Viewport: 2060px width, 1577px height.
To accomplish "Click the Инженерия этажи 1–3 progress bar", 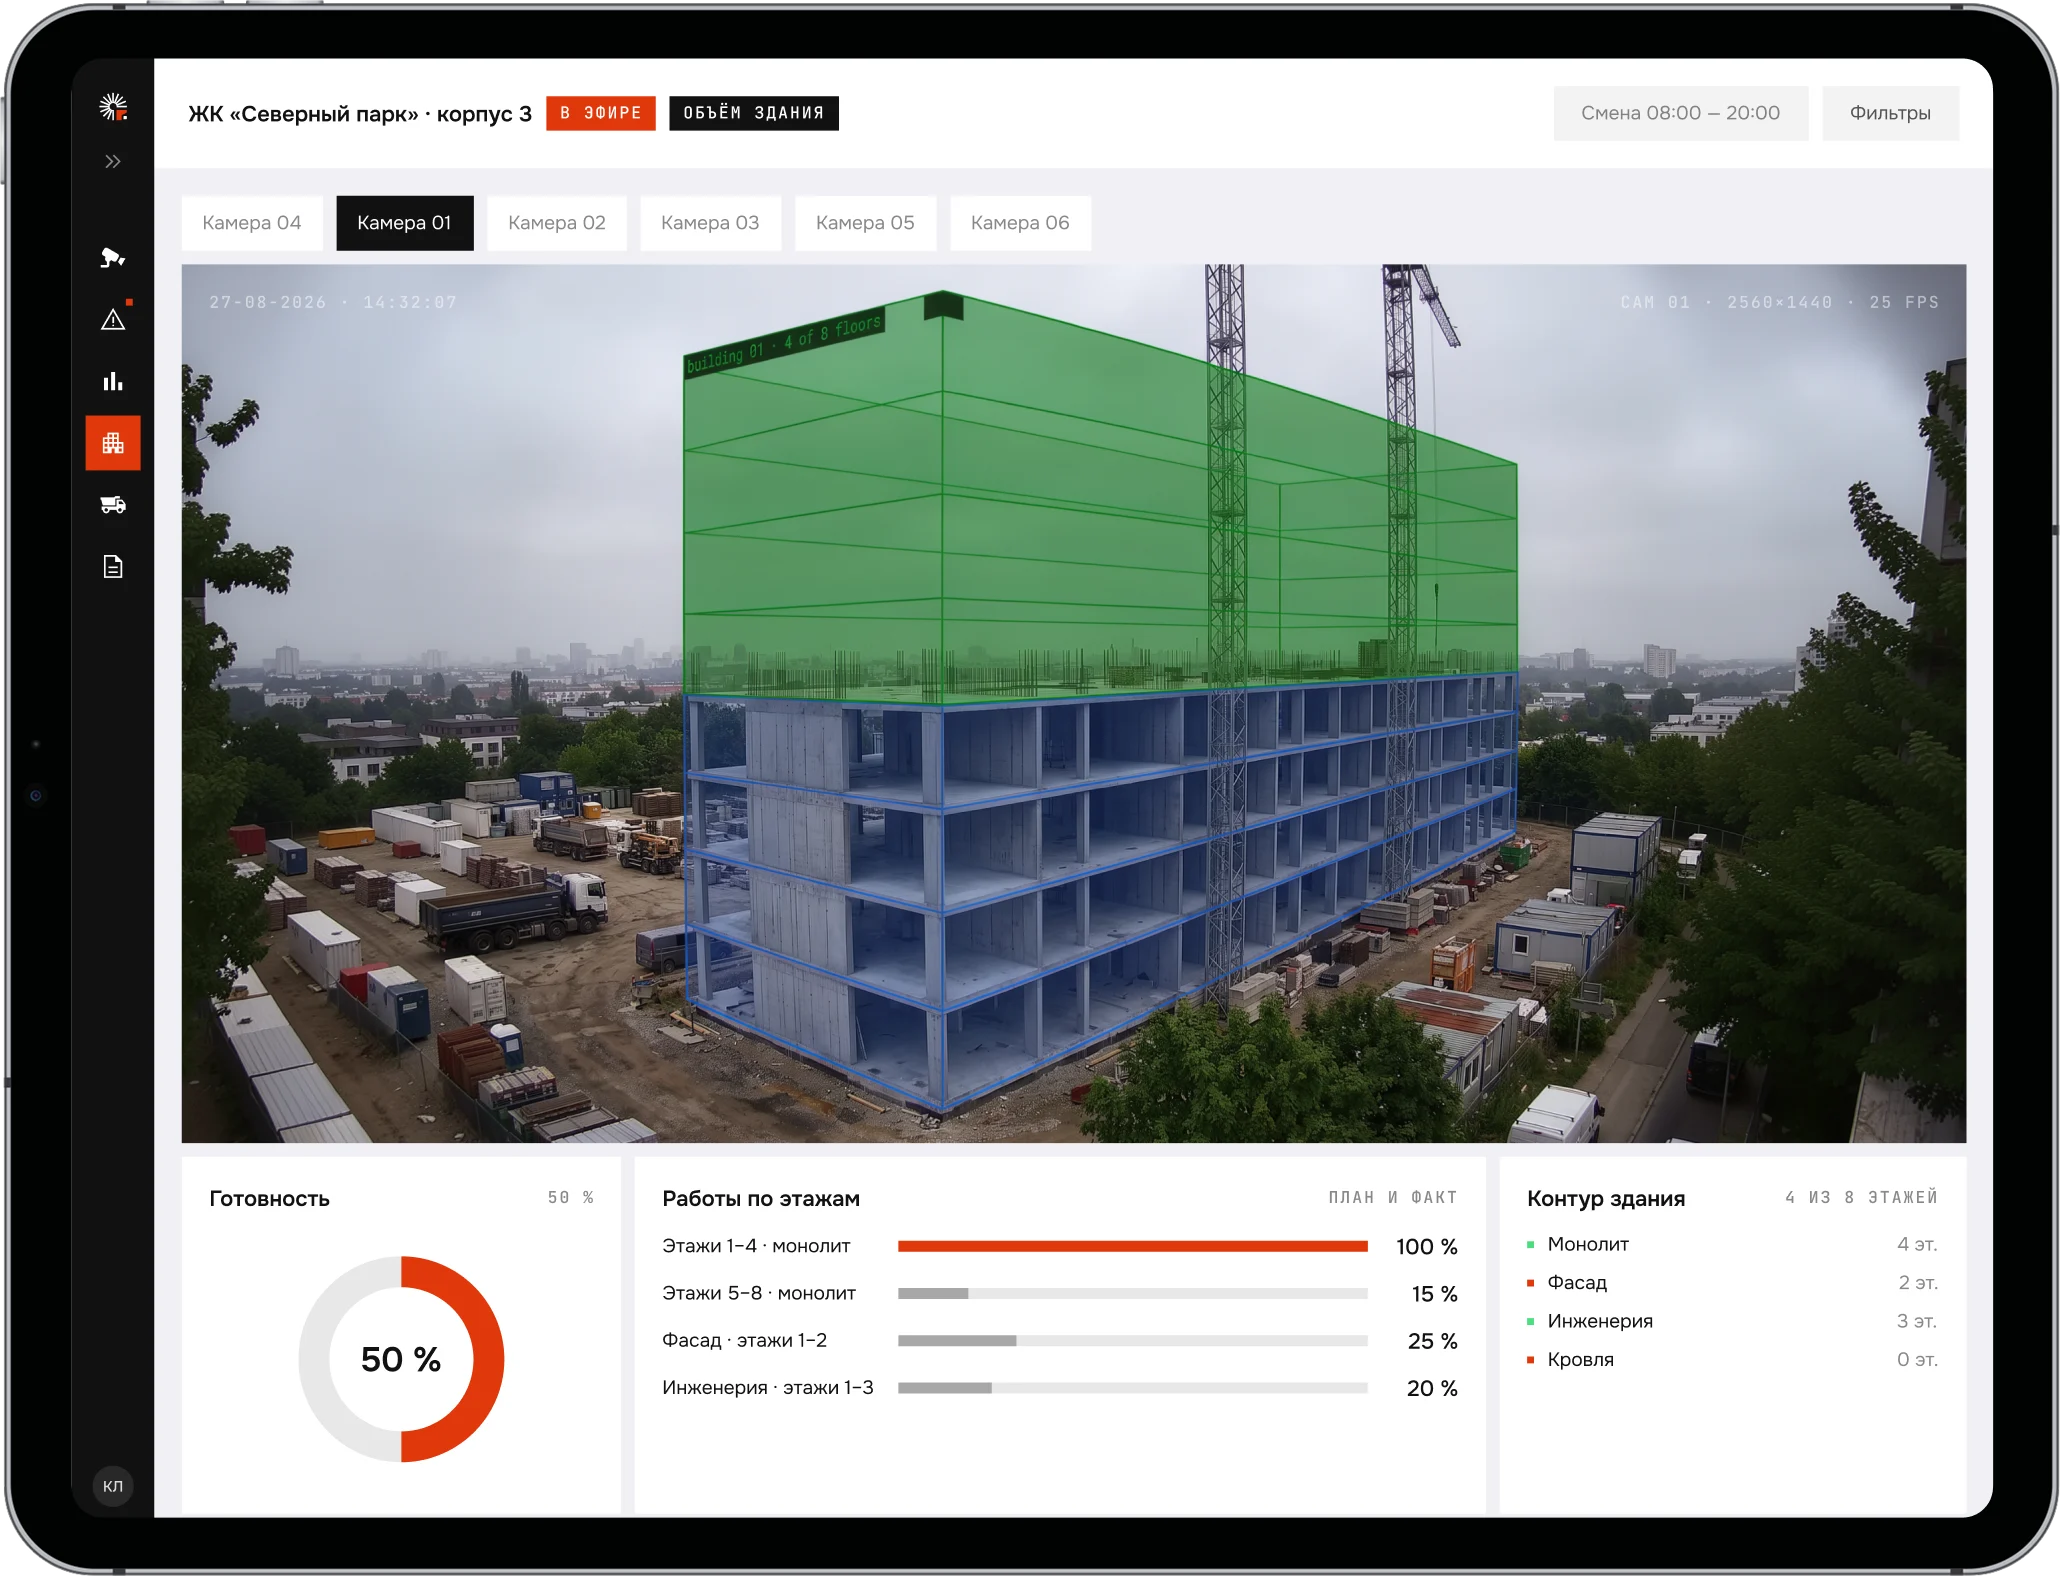I will point(1132,1388).
